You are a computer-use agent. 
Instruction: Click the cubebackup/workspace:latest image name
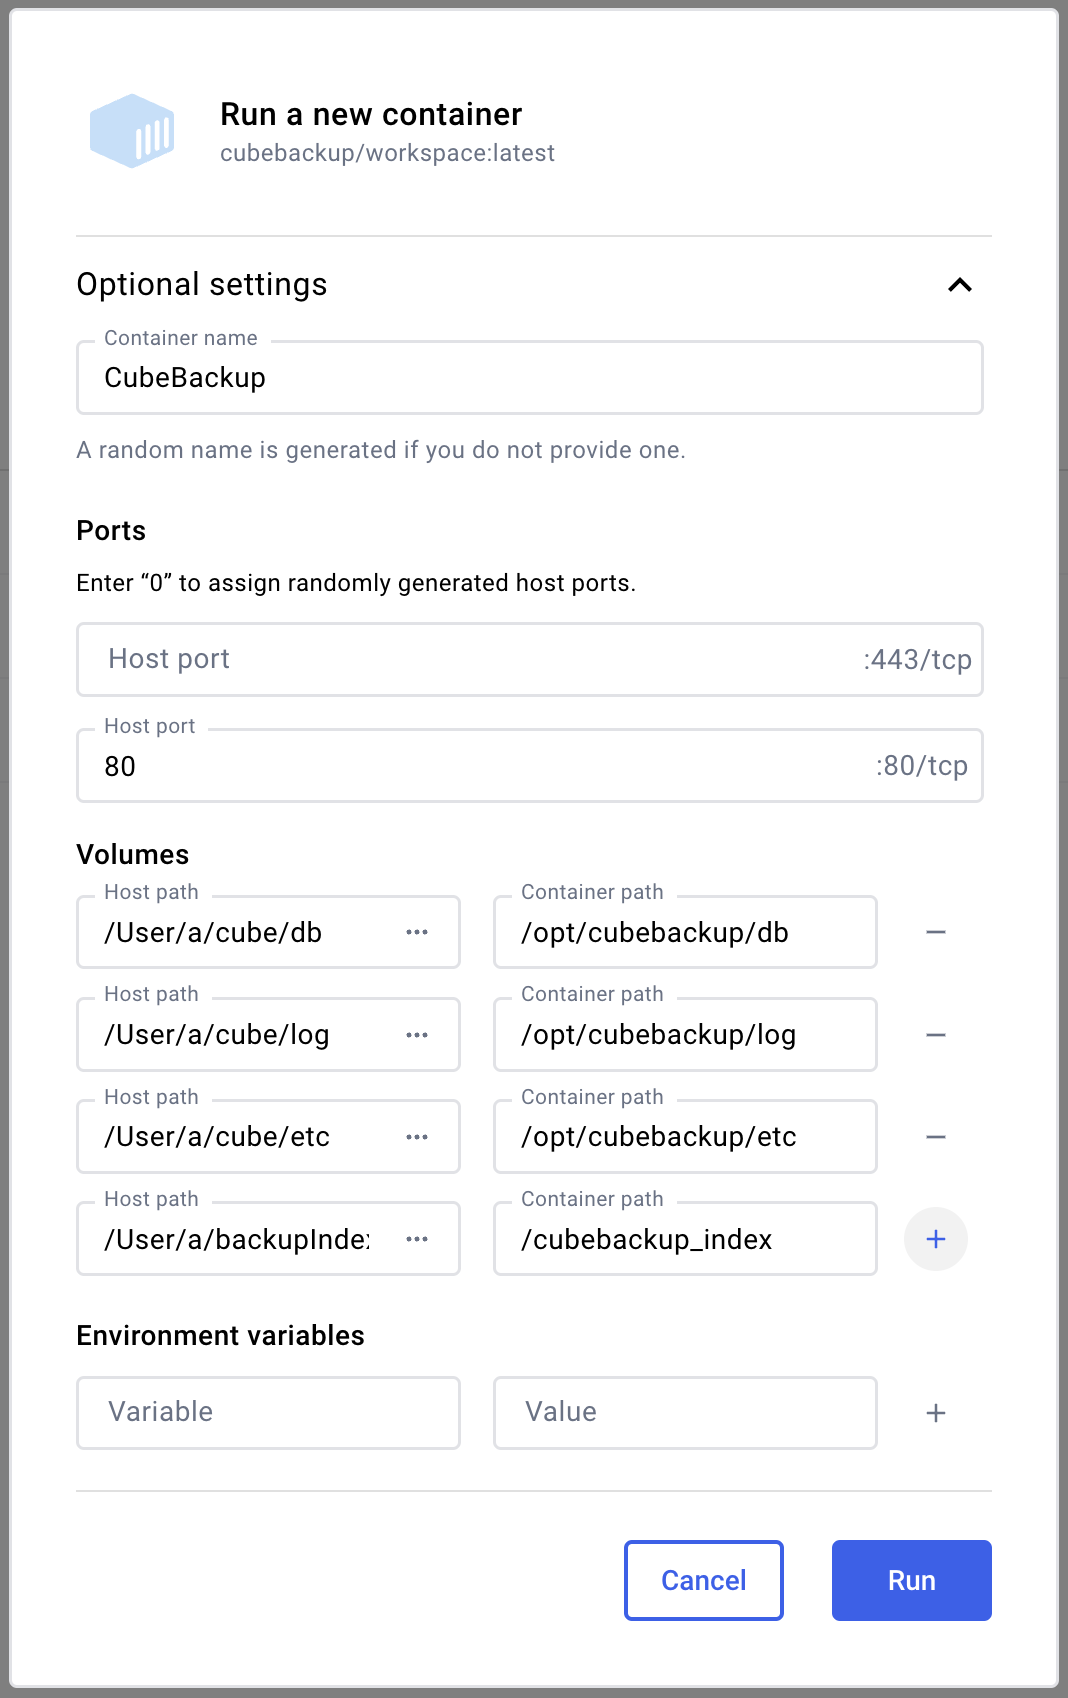[x=387, y=153]
